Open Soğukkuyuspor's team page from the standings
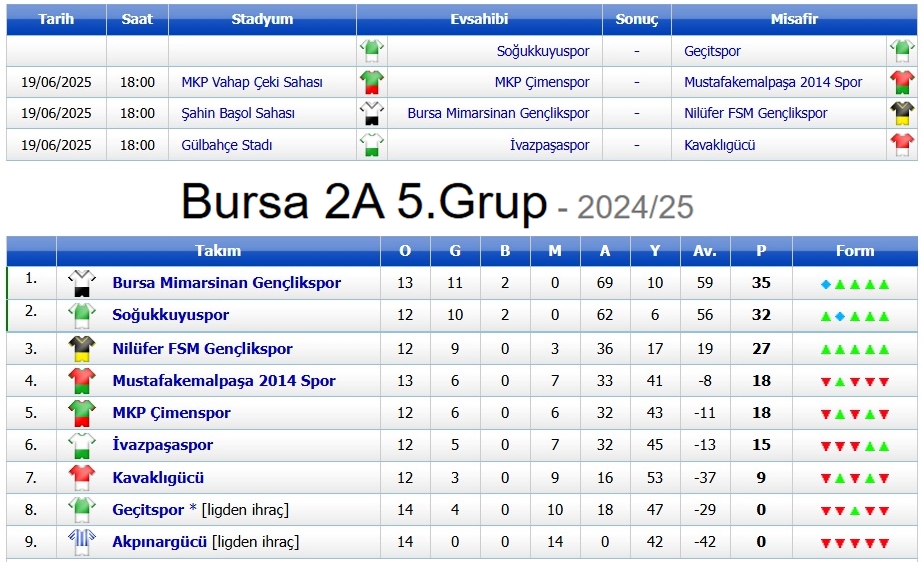 tap(171, 315)
